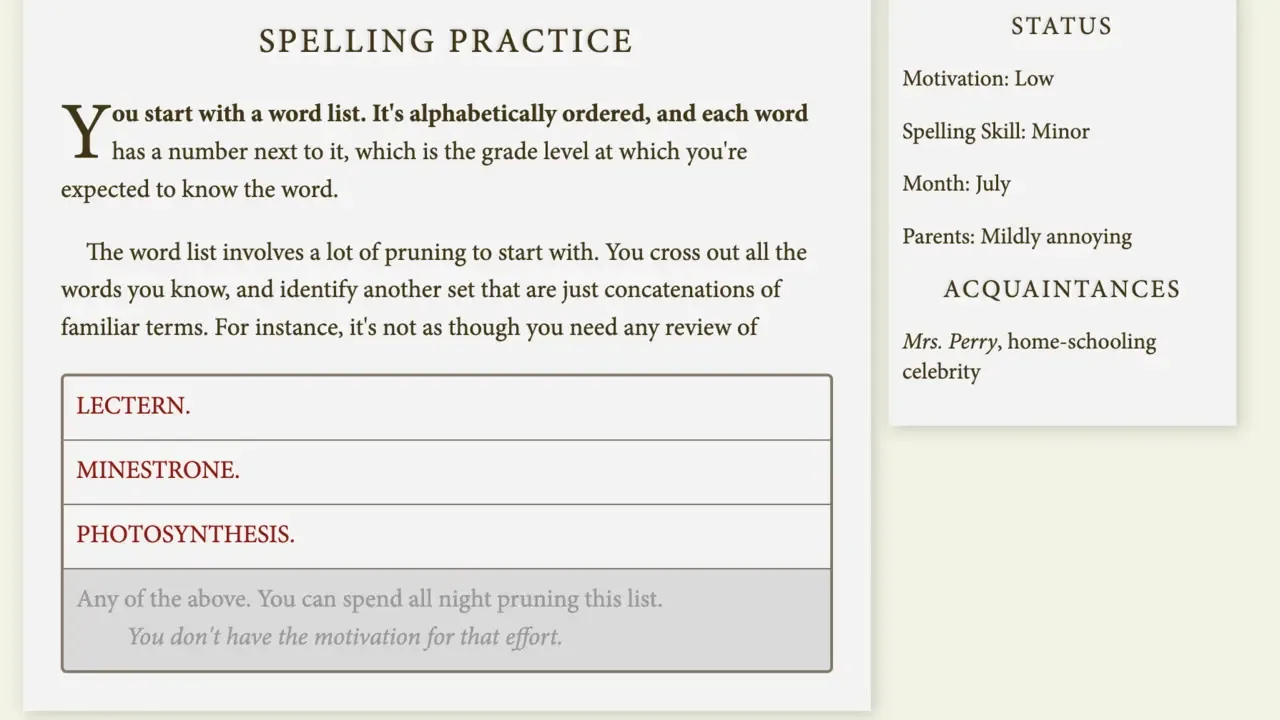Image resolution: width=1280 pixels, height=720 pixels.
Task: Click the text 'expected to know the word.'
Action: click(x=199, y=190)
